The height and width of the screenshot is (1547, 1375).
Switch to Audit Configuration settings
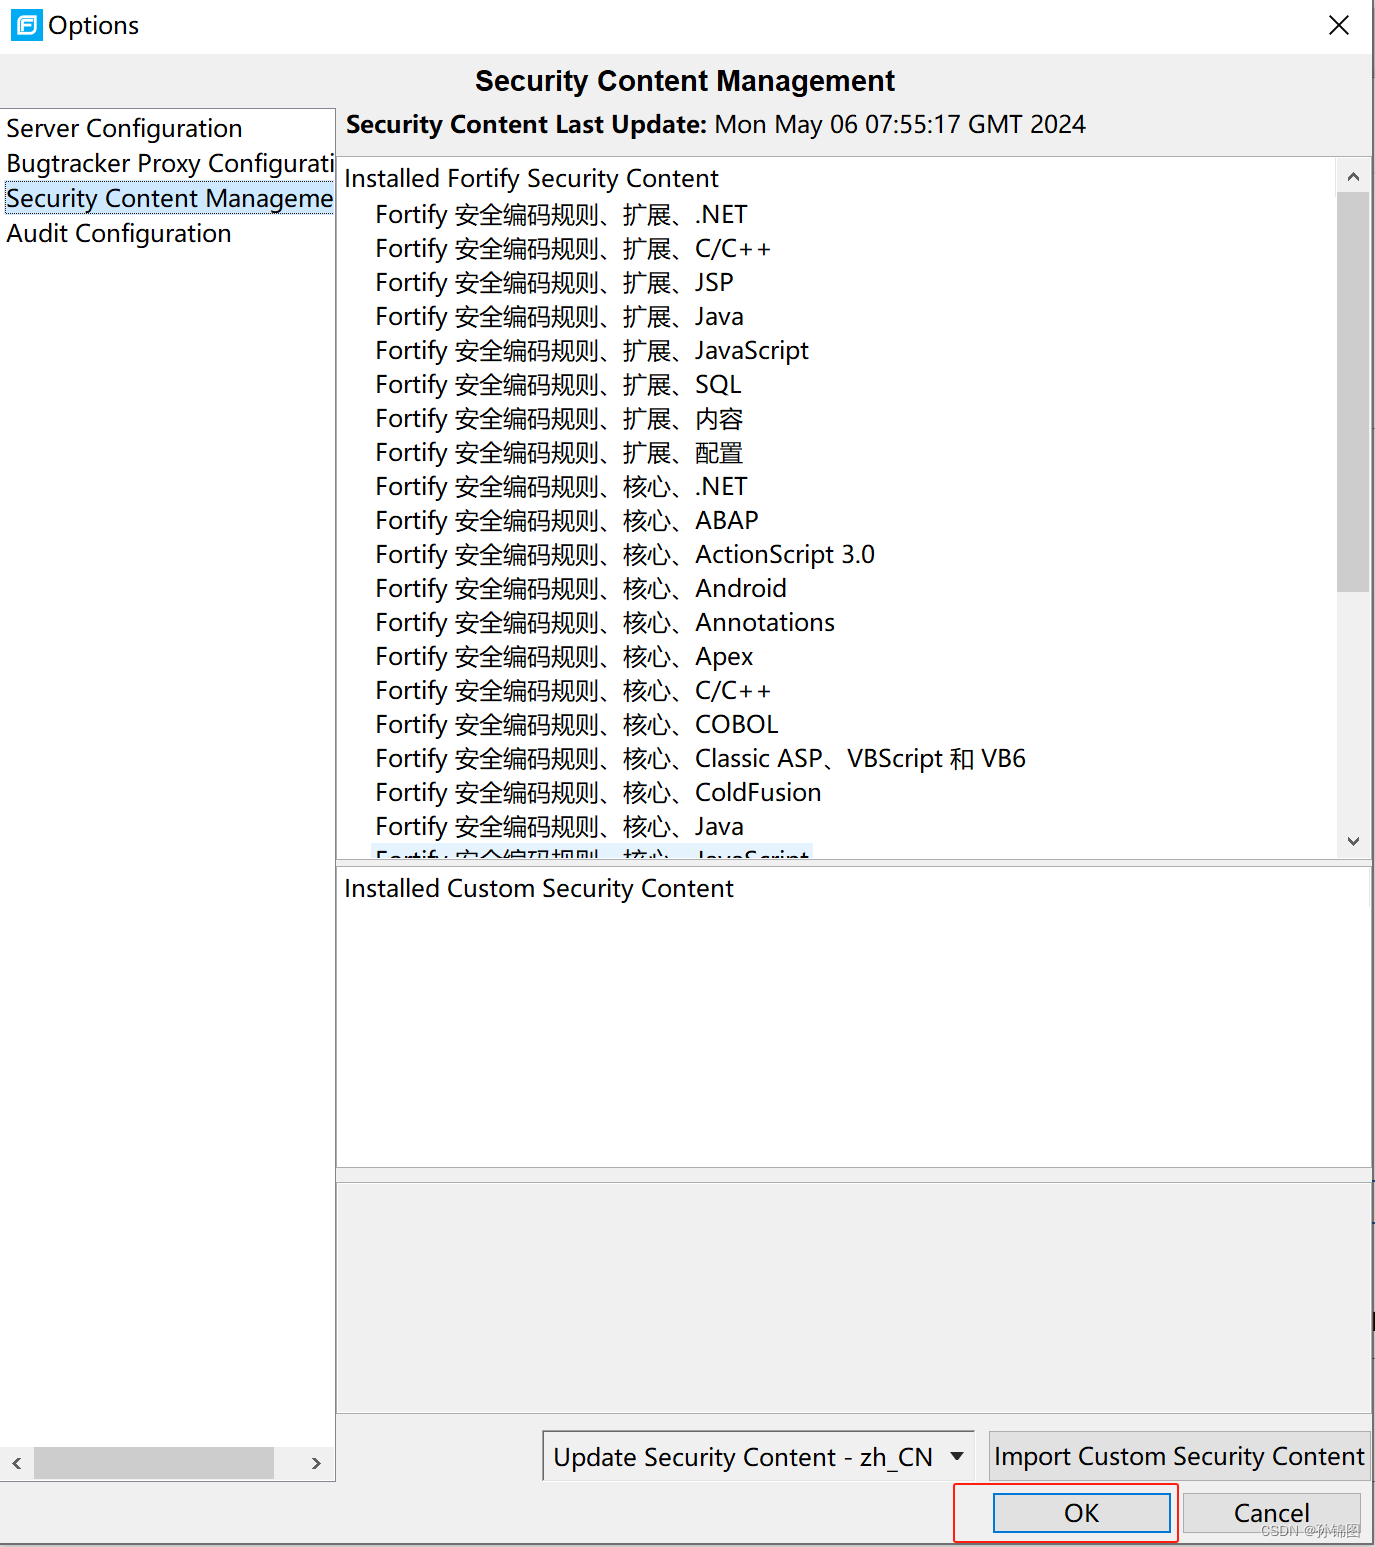118,233
